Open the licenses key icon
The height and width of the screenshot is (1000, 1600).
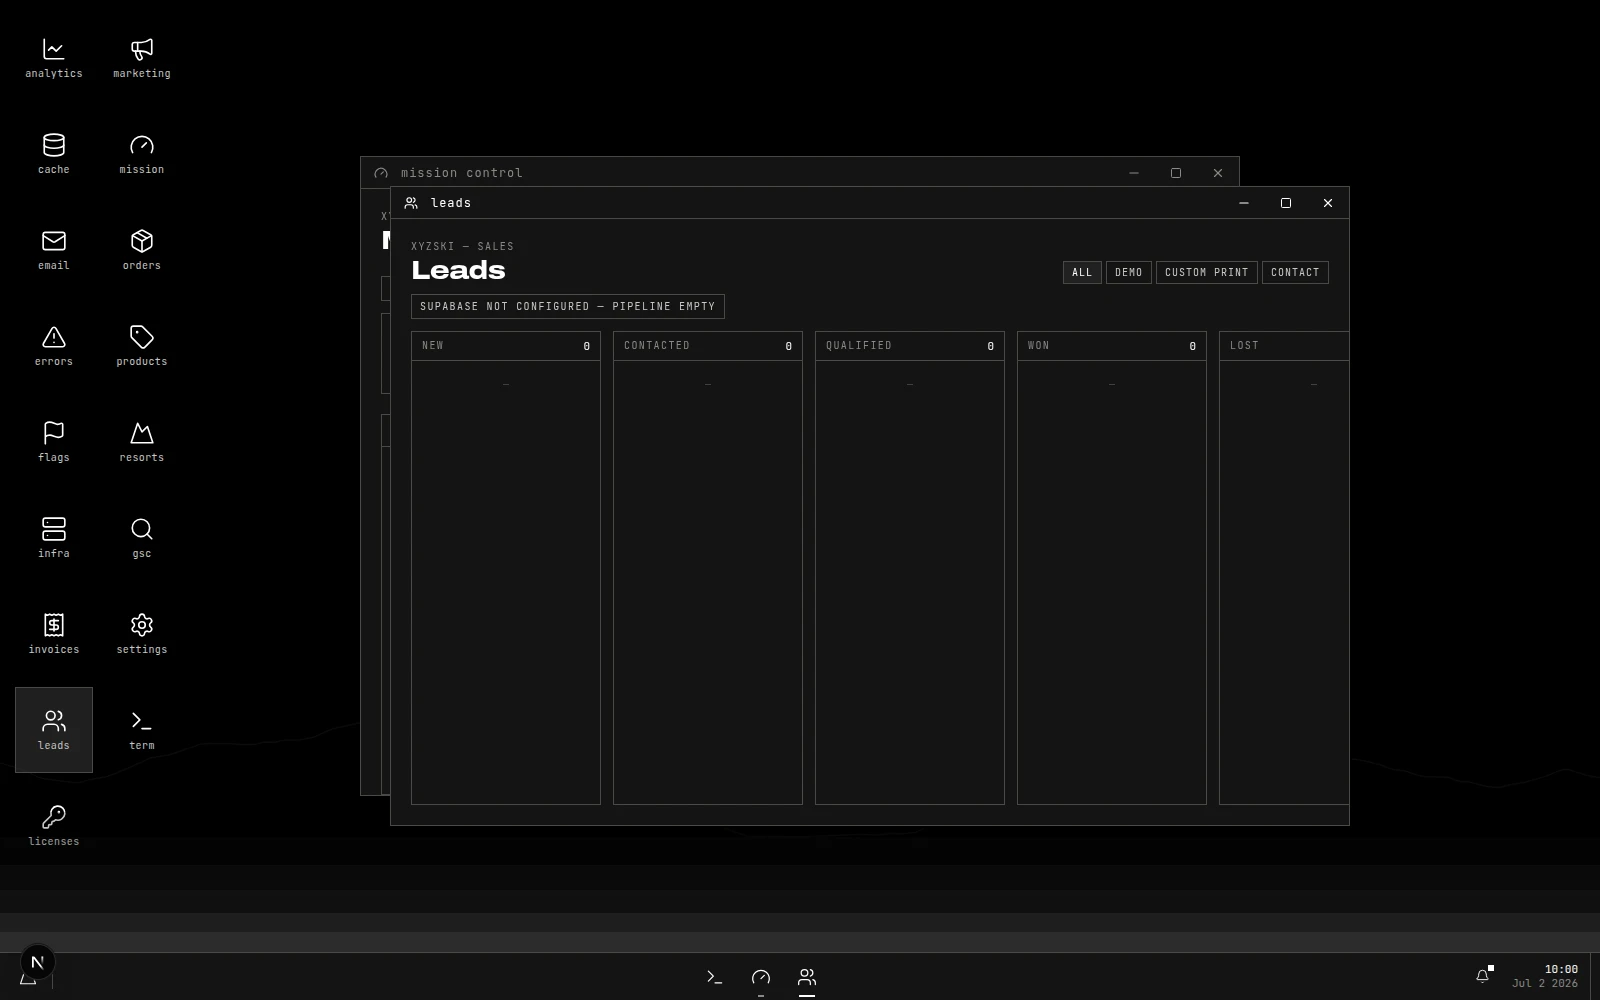pos(54,826)
